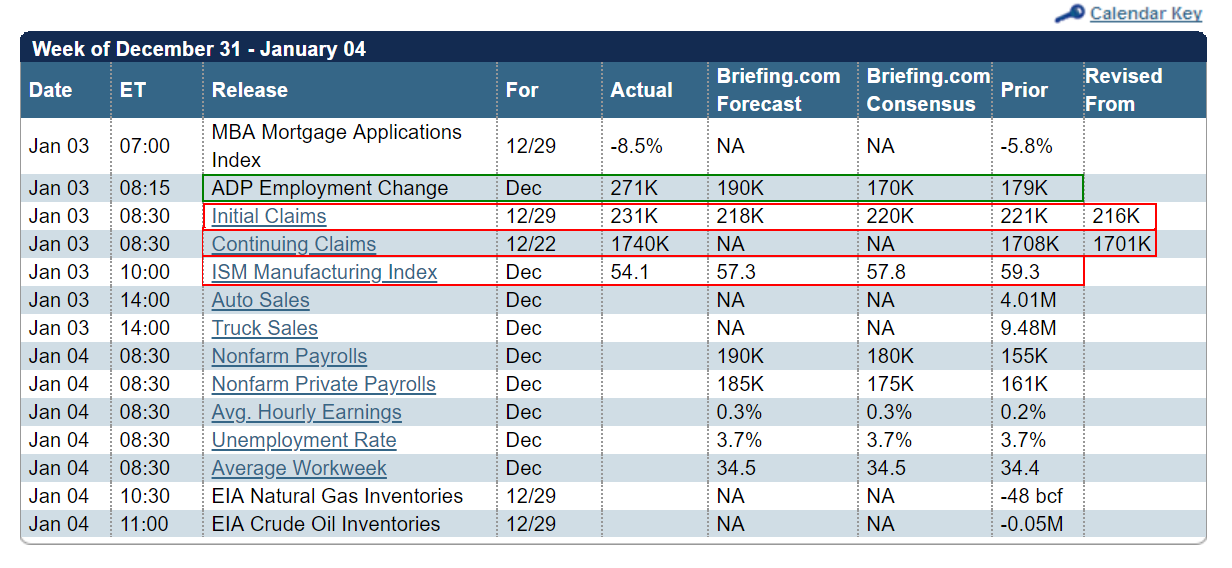The image size is (1232, 568).
Task: Click the revised-from value 216K
Action: pos(1116,216)
